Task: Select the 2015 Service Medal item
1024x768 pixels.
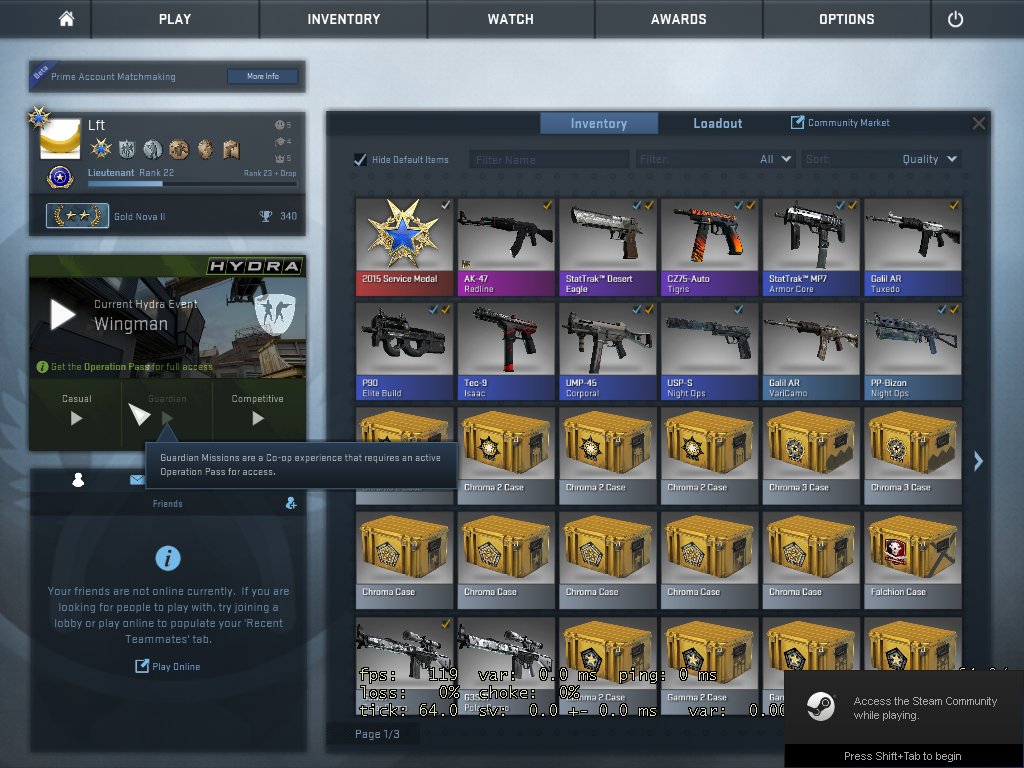Action: point(404,247)
